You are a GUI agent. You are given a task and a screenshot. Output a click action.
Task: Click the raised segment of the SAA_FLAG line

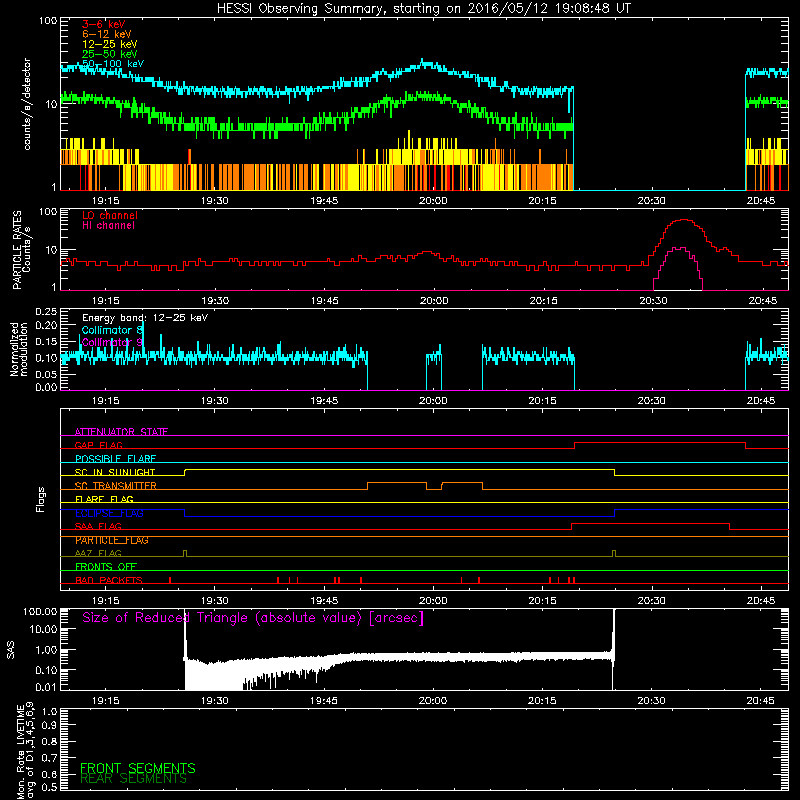[x=651, y=523]
